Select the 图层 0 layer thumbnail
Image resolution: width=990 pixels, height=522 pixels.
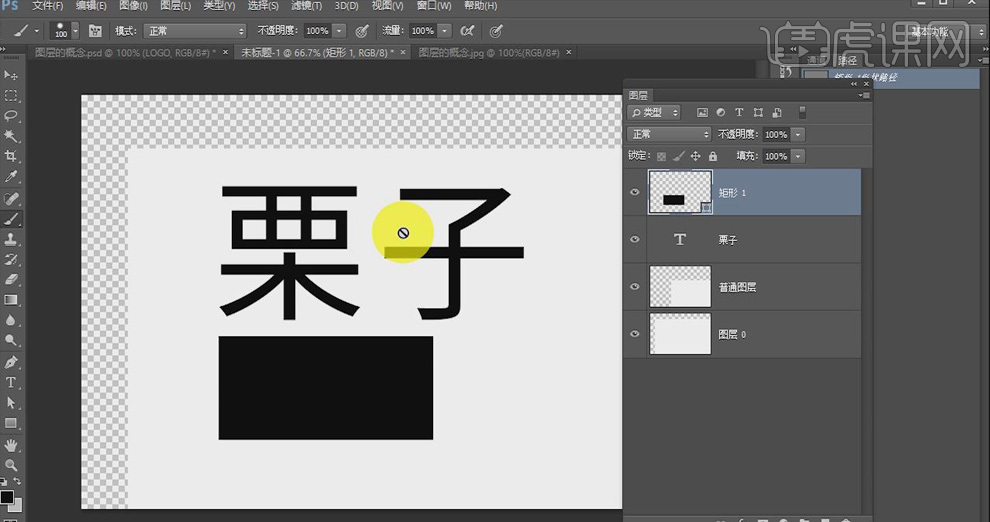tap(680, 334)
